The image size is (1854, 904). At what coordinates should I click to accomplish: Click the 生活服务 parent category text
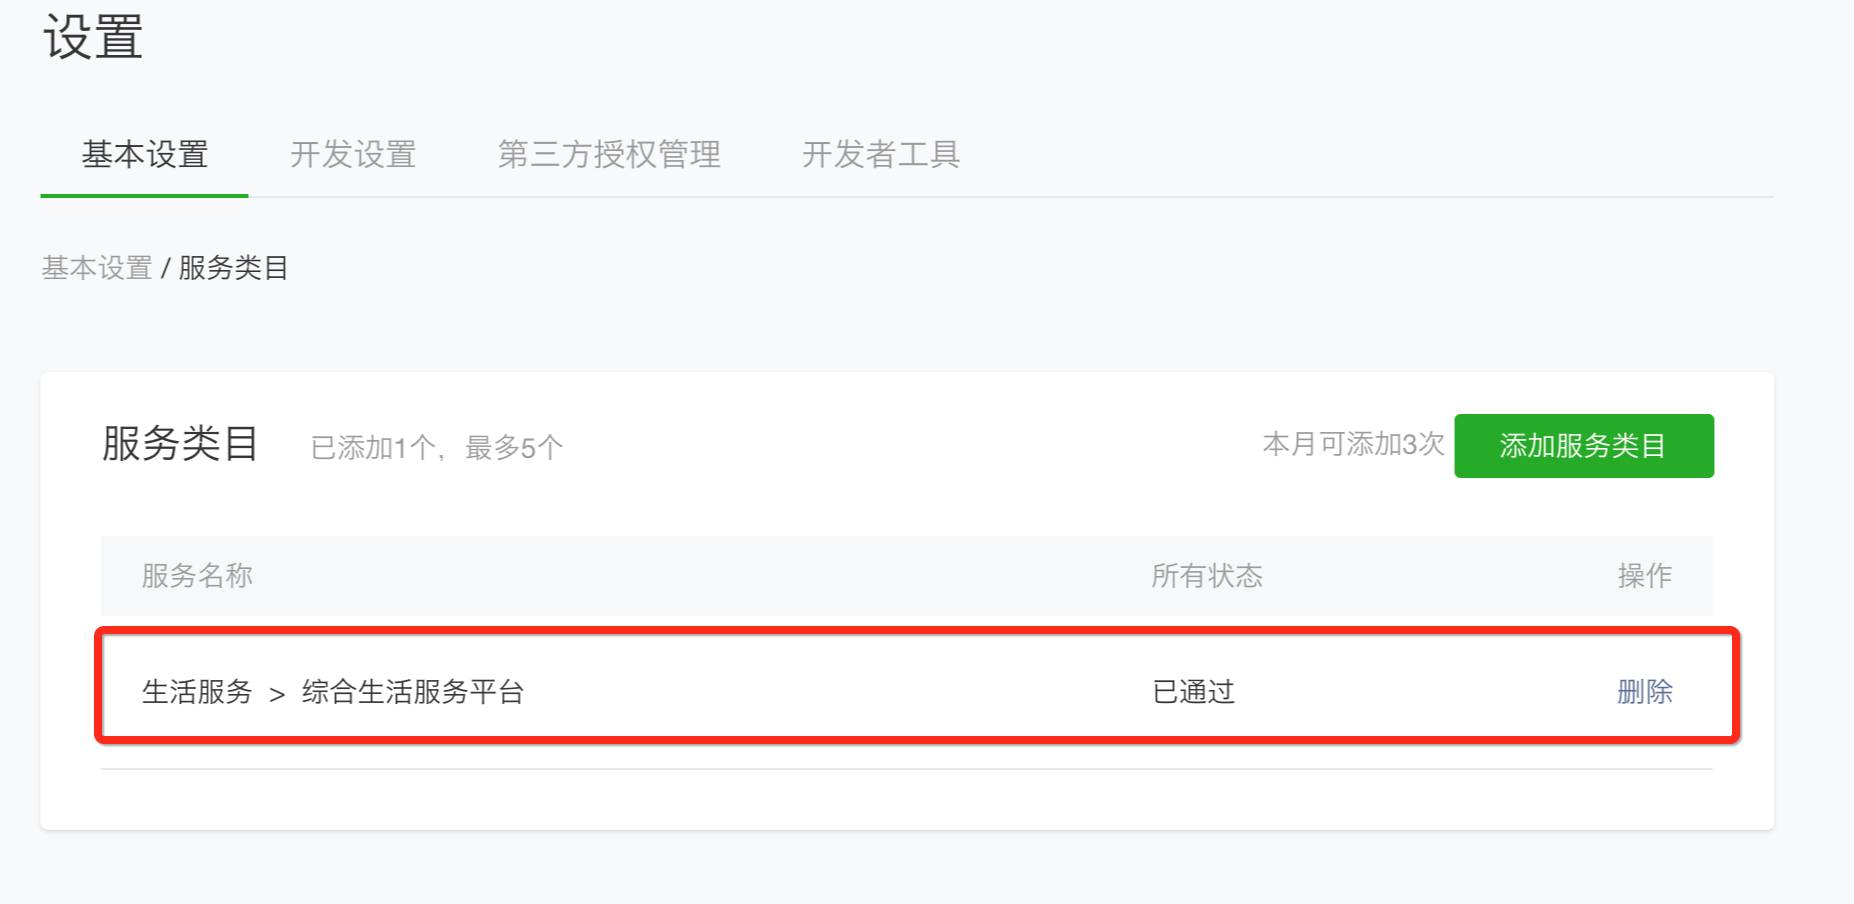(x=197, y=691)
